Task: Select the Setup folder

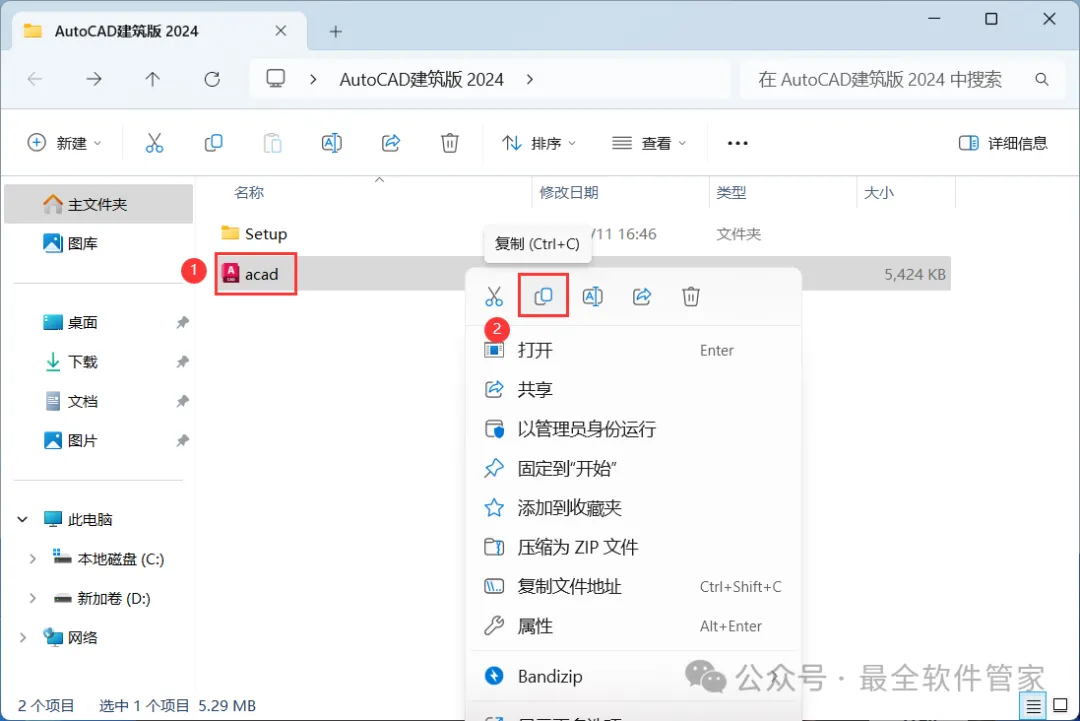Action: tap(254, 234)
